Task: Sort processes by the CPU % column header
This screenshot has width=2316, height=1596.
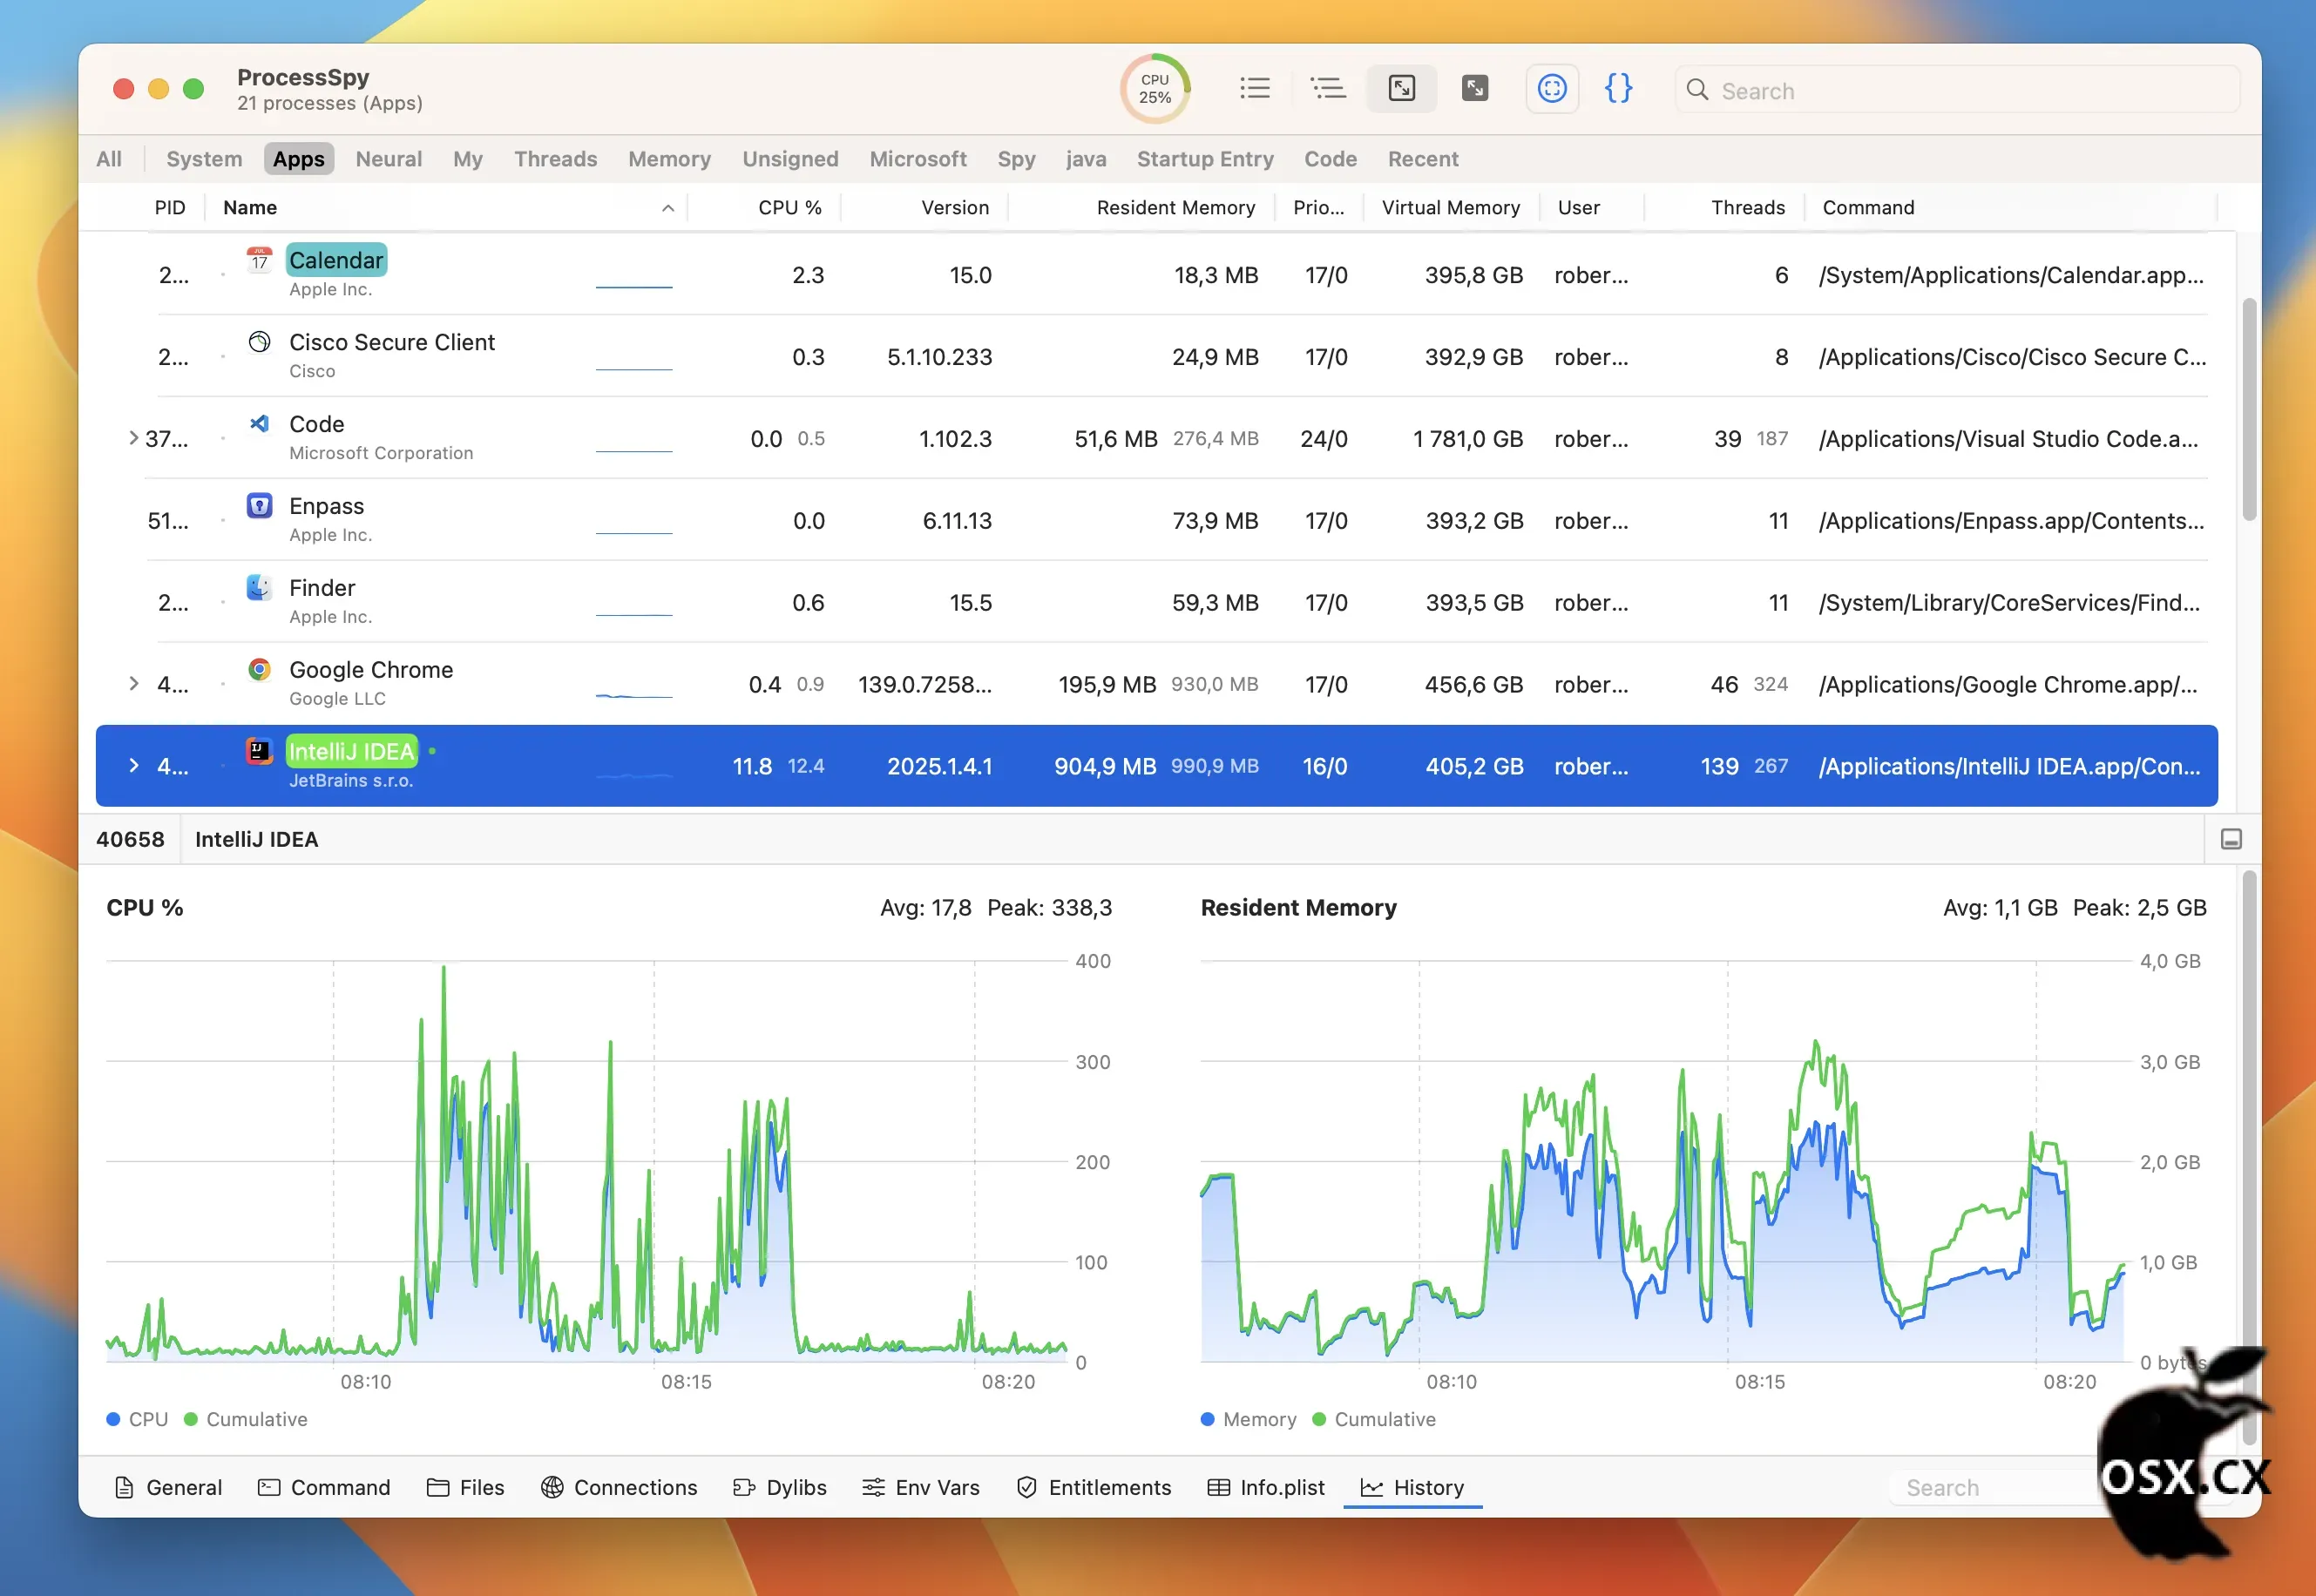Action: (789, 207)
